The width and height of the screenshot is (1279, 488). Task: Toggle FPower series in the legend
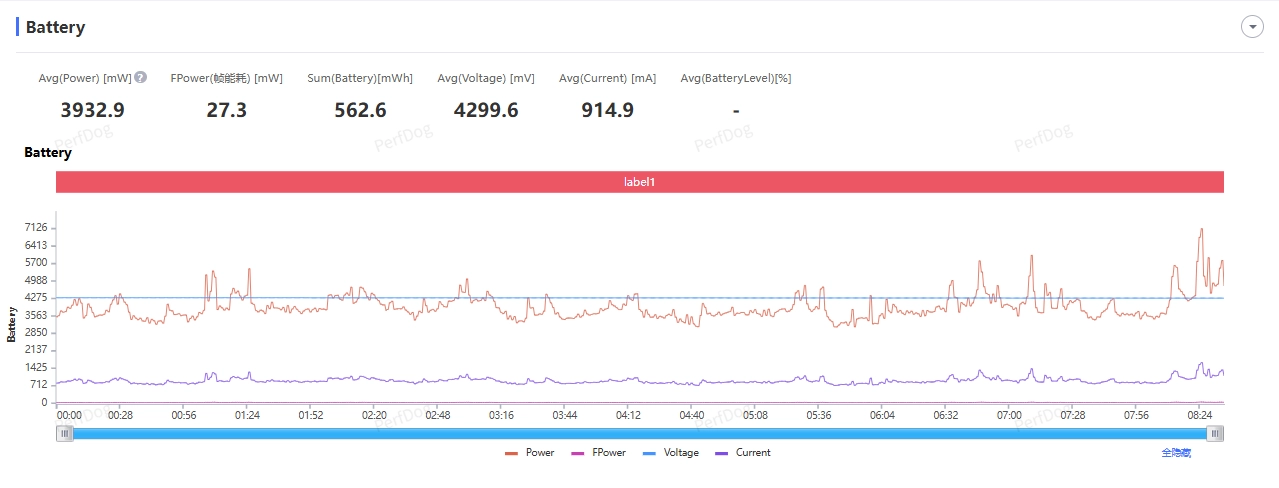(x=598, y=453)
